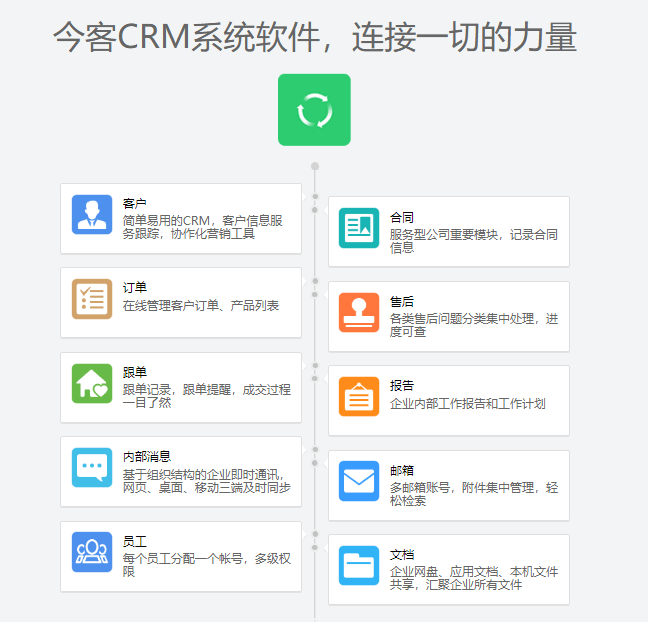Click the 文档 card title
The width and height of the screenshot is (648, 622).
click(402, 554)
